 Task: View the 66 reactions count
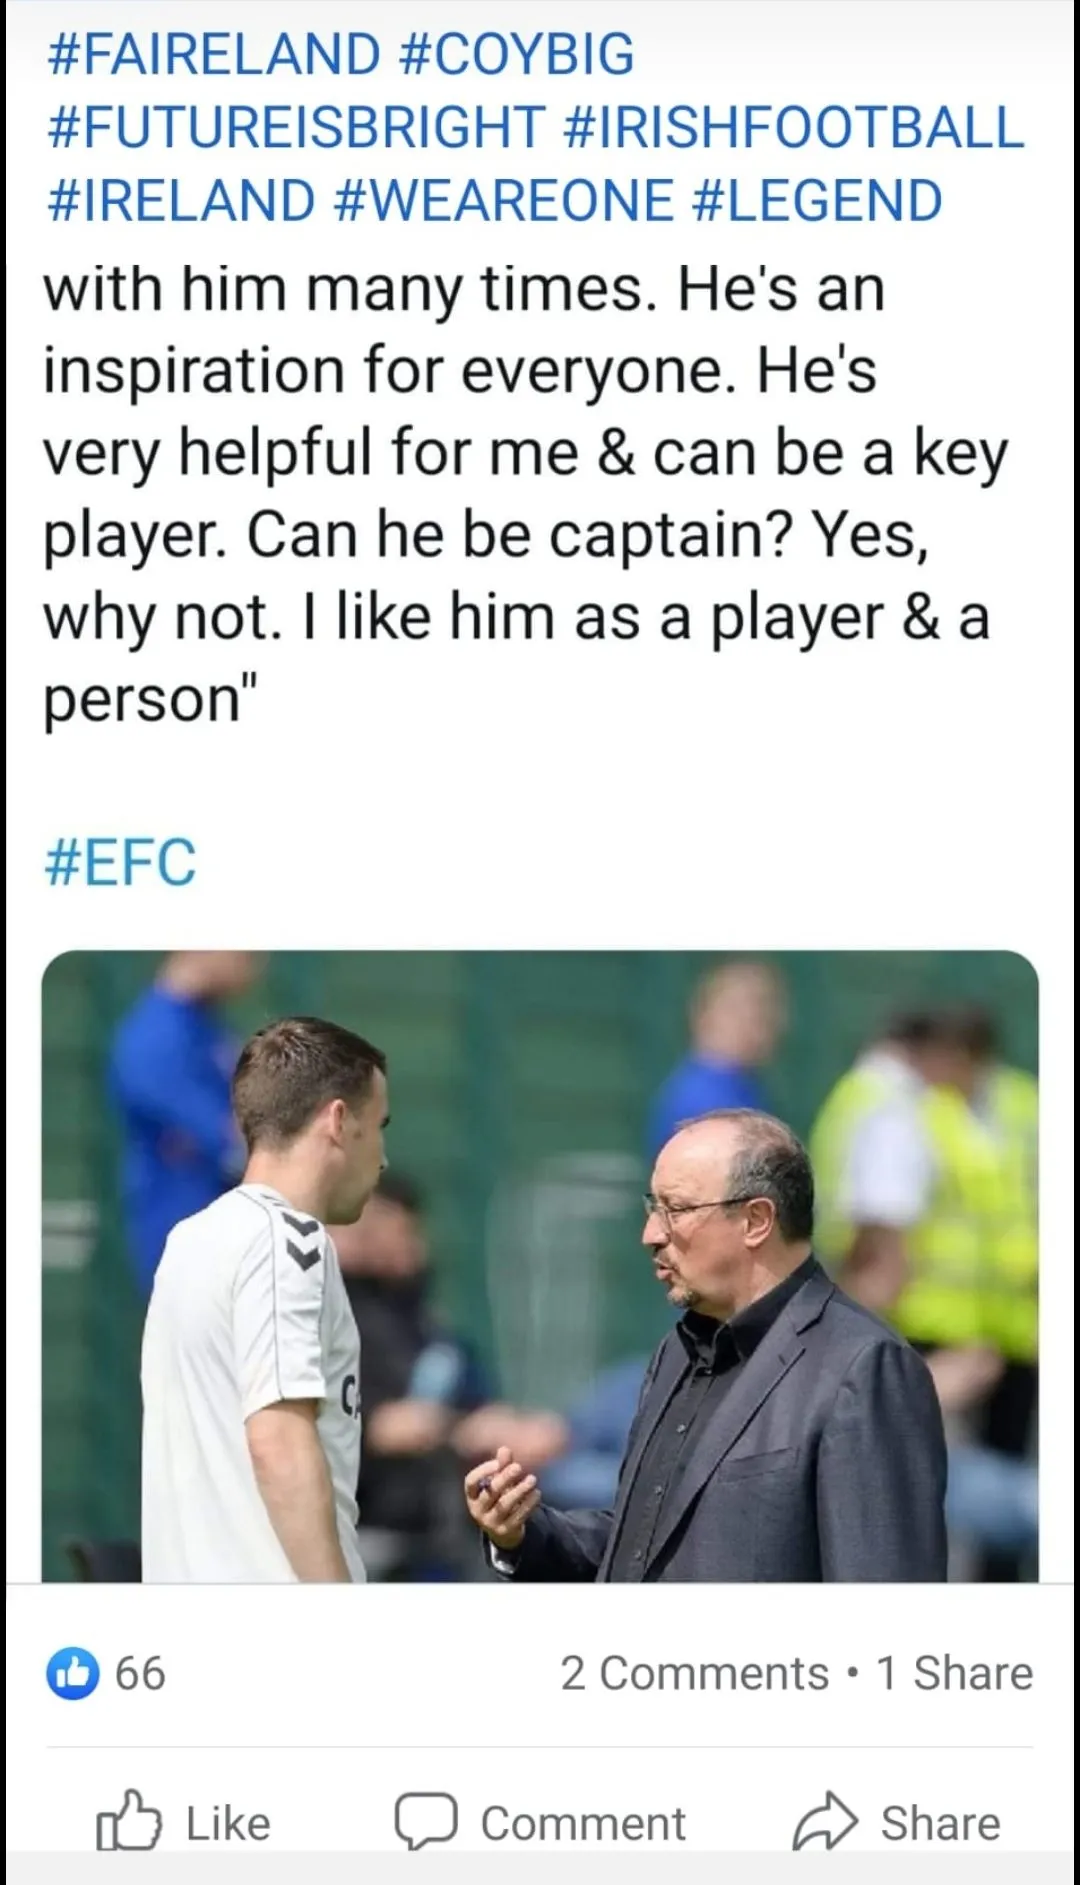point(140,1673)
